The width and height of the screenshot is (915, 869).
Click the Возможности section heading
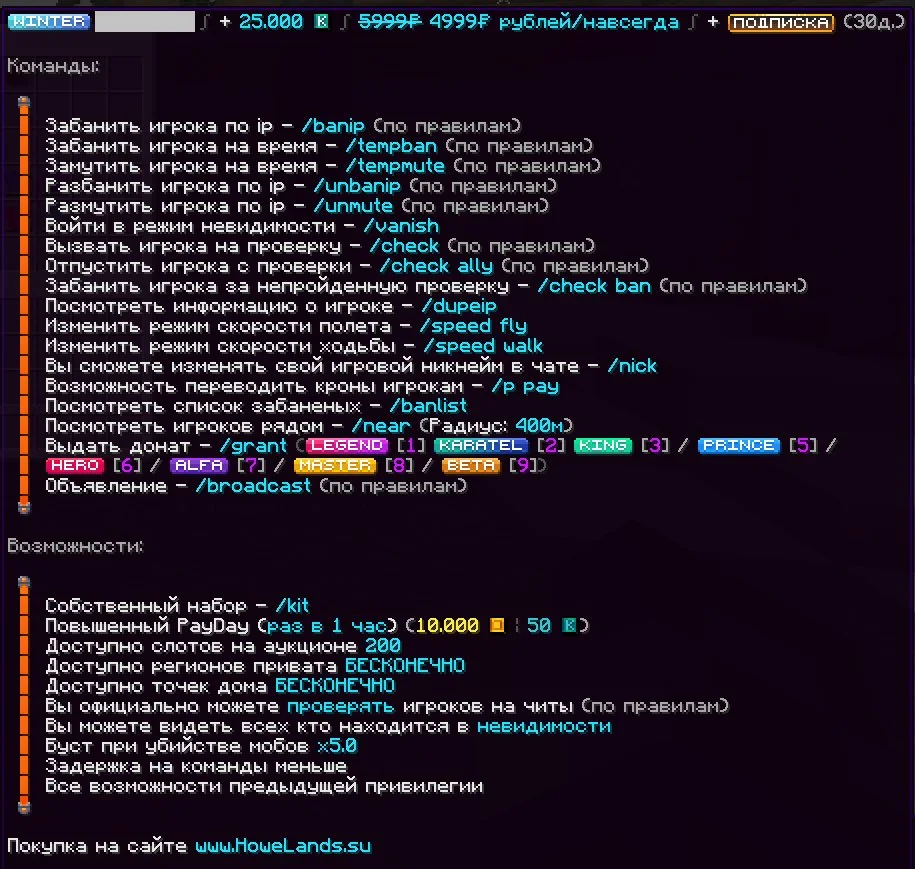(x=75, y=546)
